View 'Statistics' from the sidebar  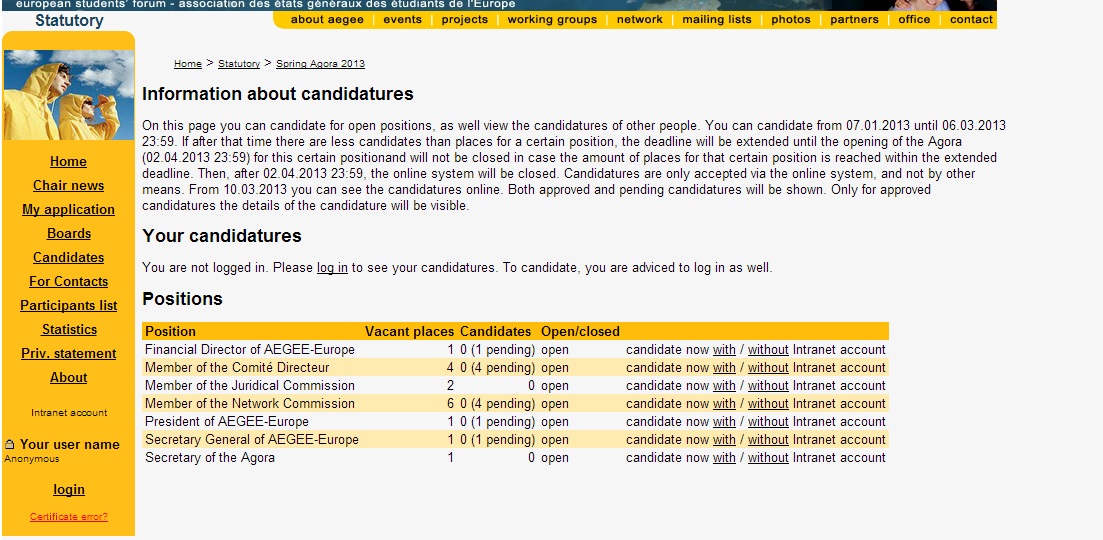coord(69,329)
